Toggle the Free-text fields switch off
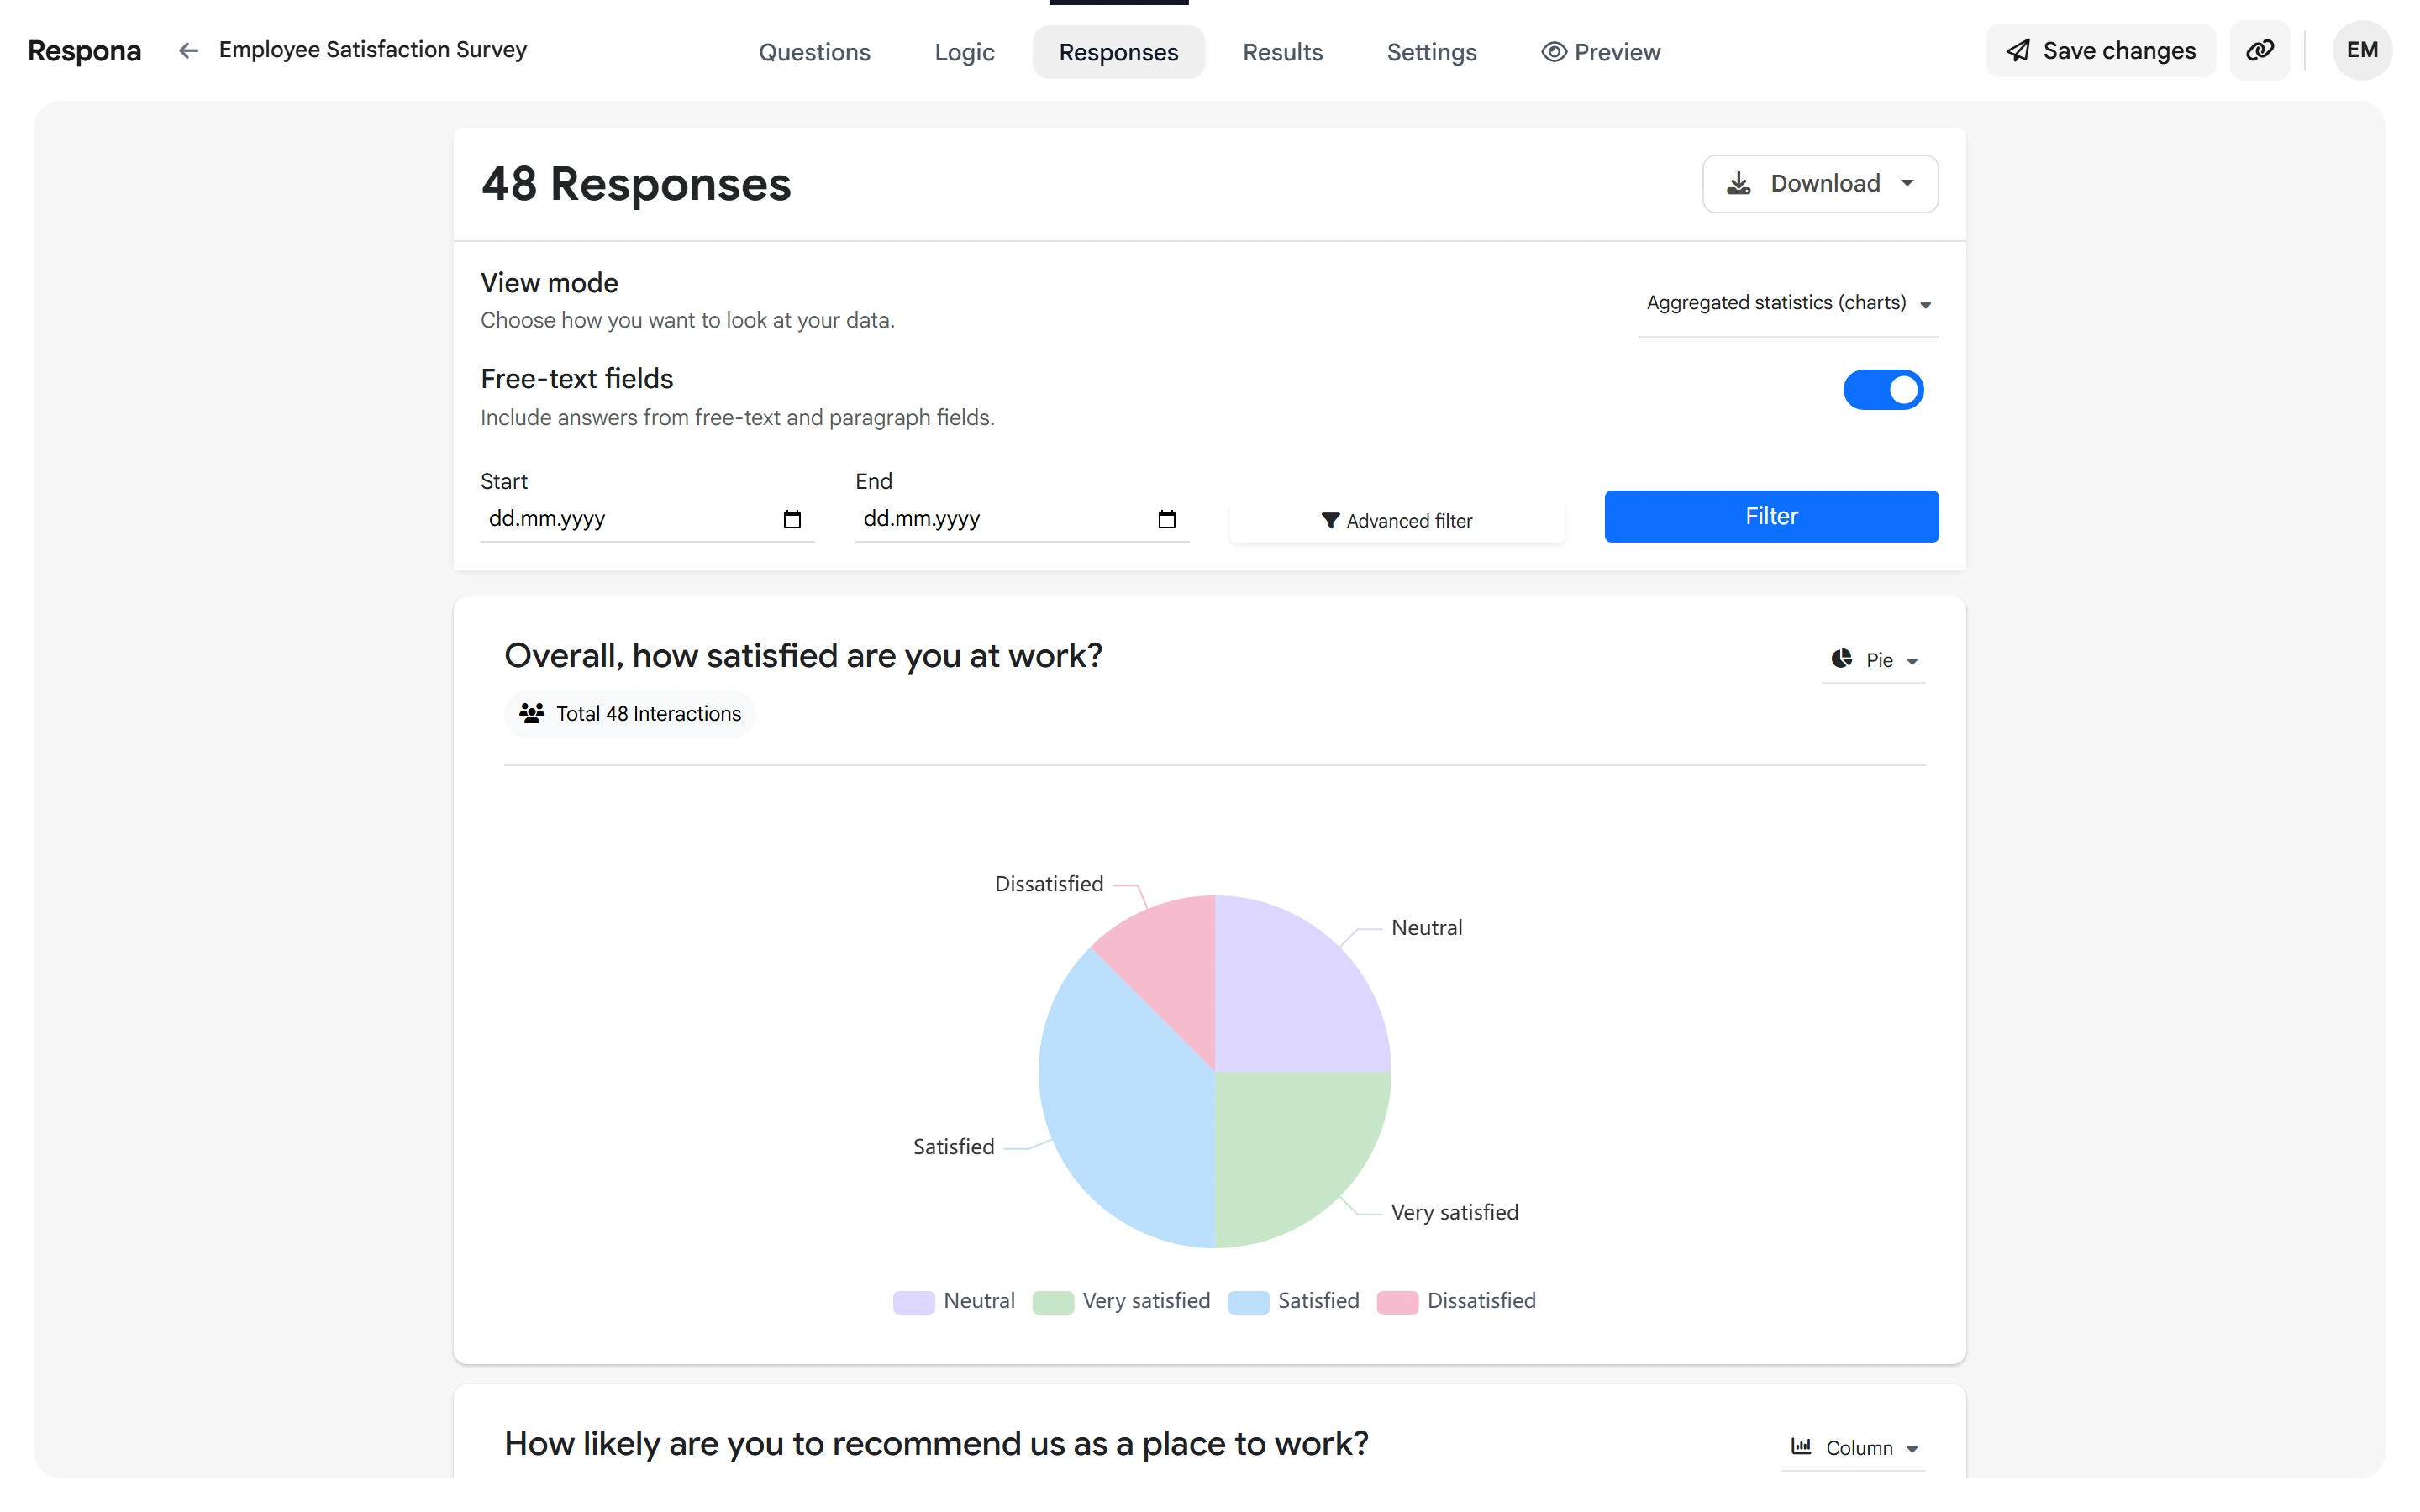Image resolution: width=2420 pixels, height=1512 pixels. [1883, 390]
